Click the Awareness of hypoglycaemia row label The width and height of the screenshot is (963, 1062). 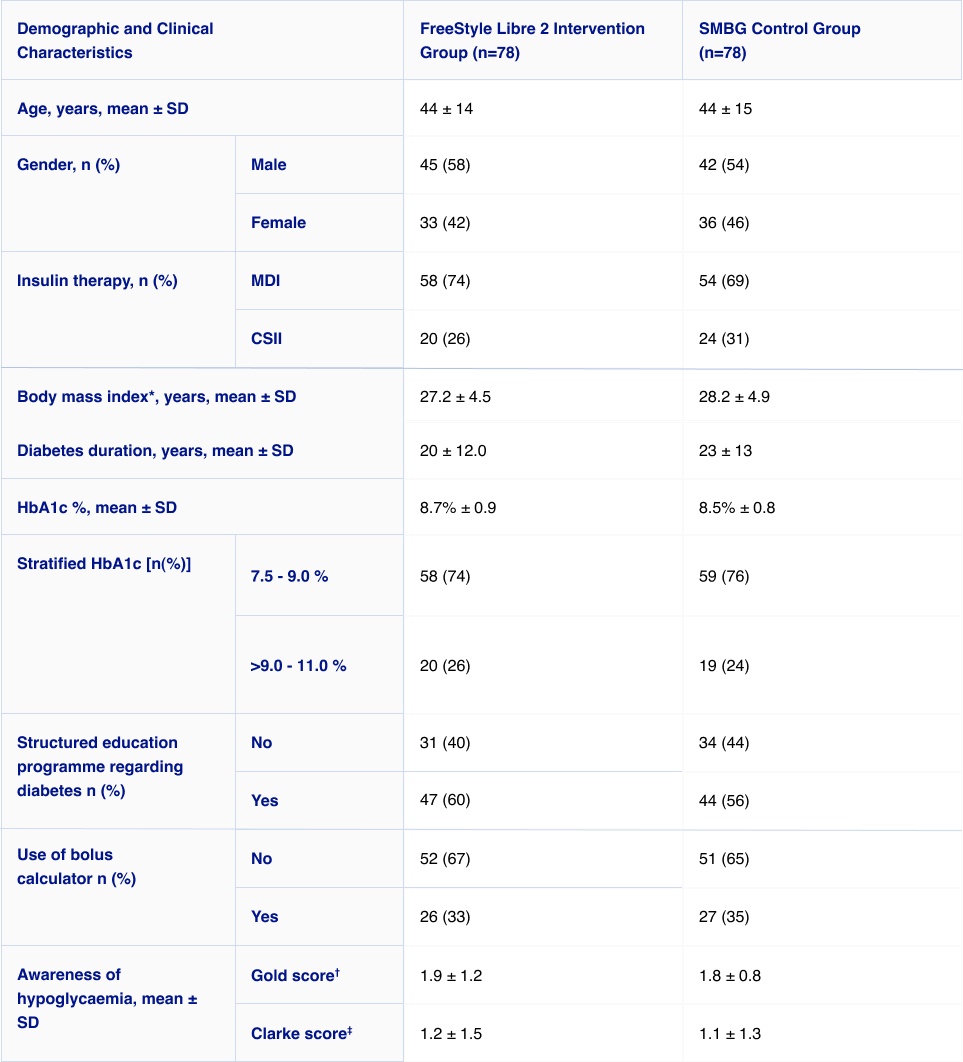[x=107, y=998]
